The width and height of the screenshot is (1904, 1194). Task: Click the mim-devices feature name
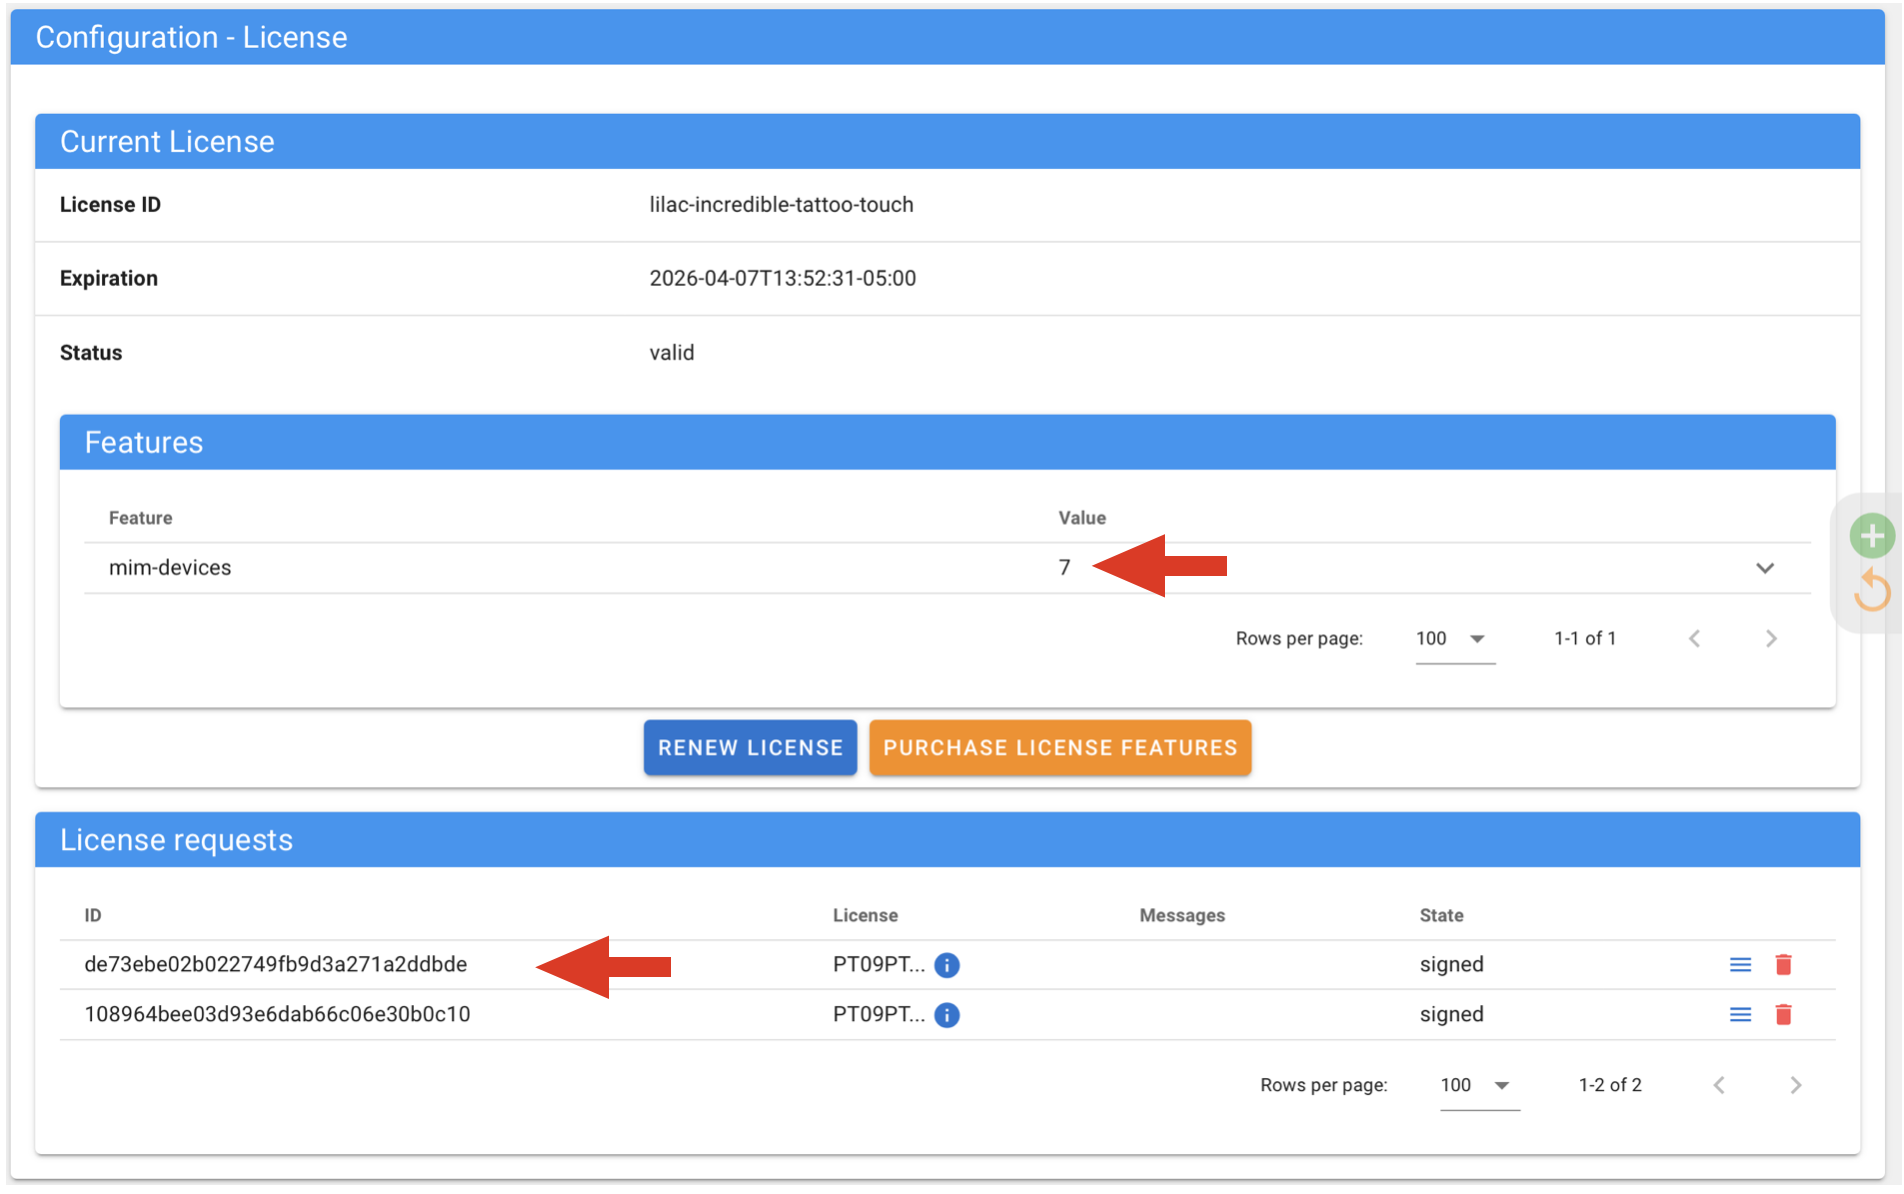tap(170, 568)
